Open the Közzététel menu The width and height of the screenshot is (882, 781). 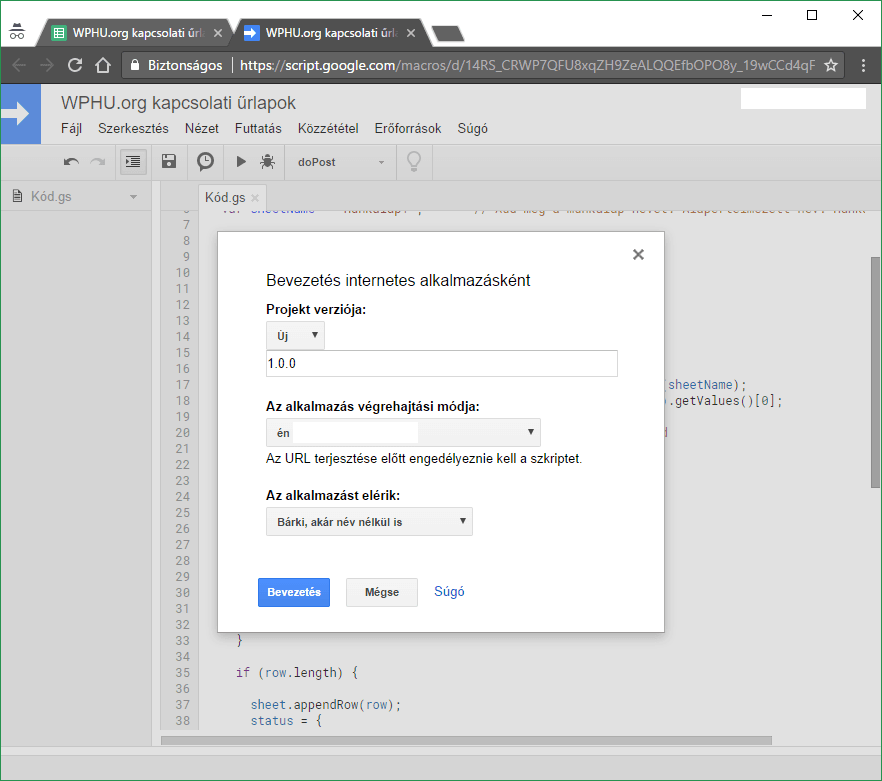(x=328, y=128)
